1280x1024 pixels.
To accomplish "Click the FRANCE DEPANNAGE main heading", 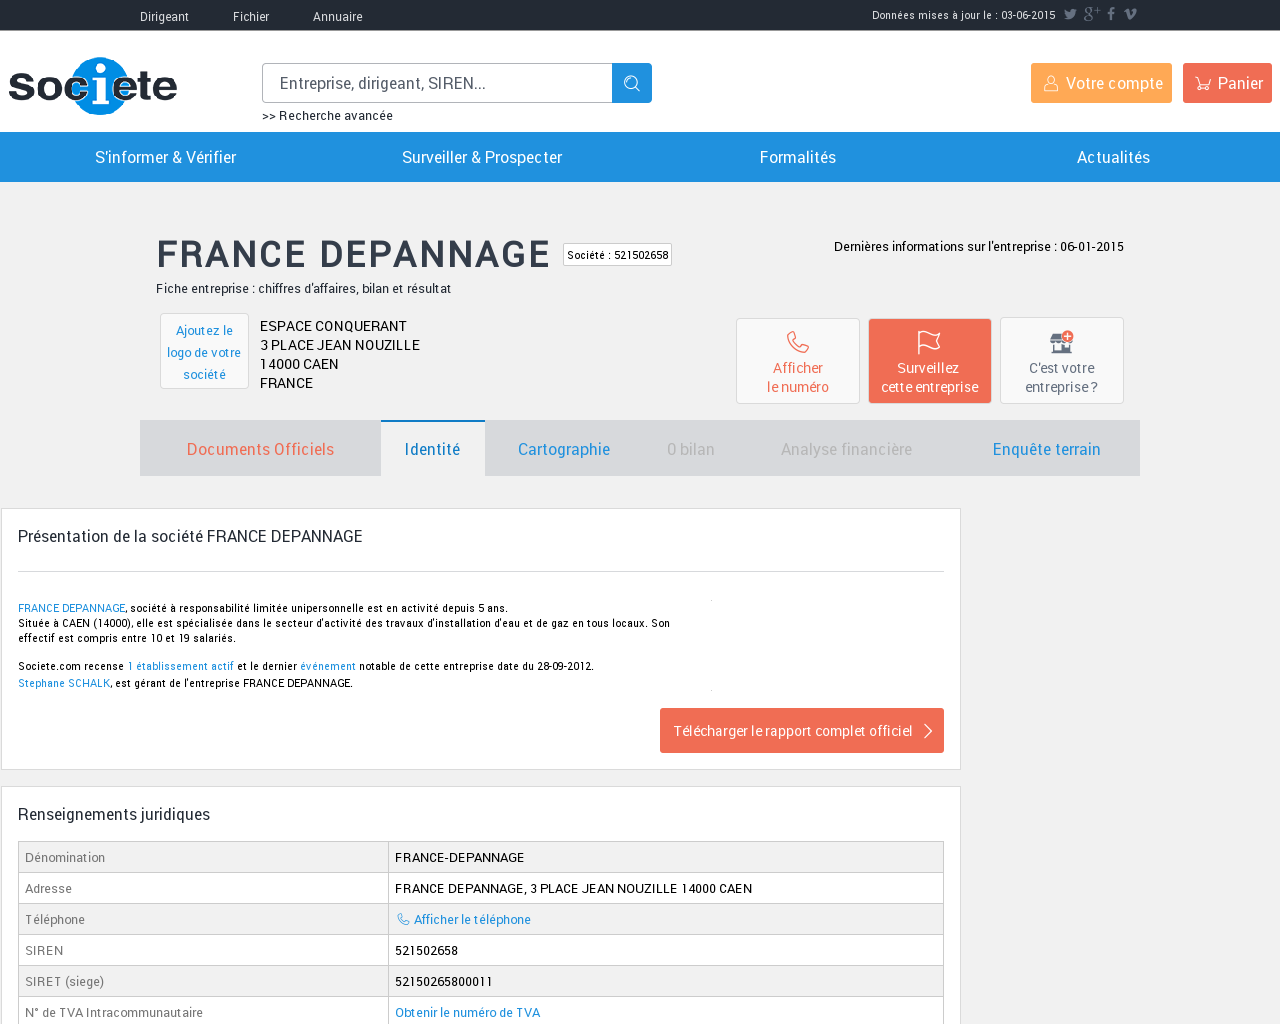I will pos(353,254).
